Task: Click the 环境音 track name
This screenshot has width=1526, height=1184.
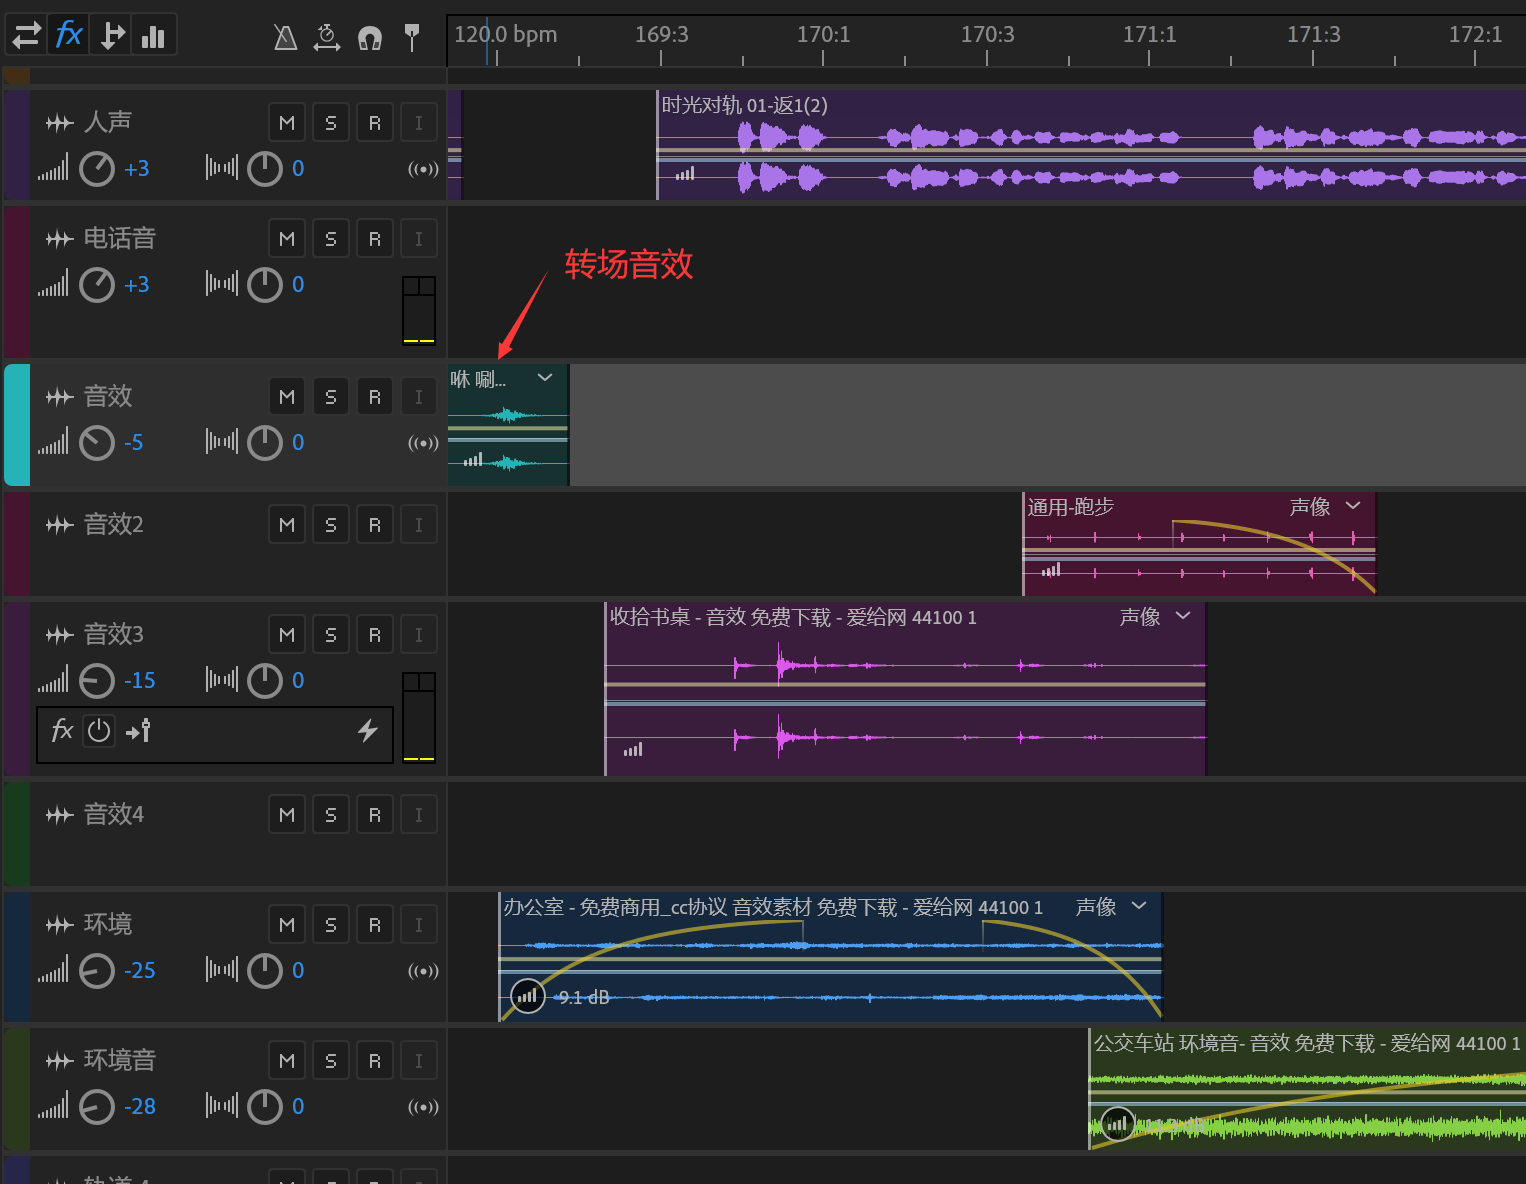Action: pyautogui.click(x=120, y=1060)
